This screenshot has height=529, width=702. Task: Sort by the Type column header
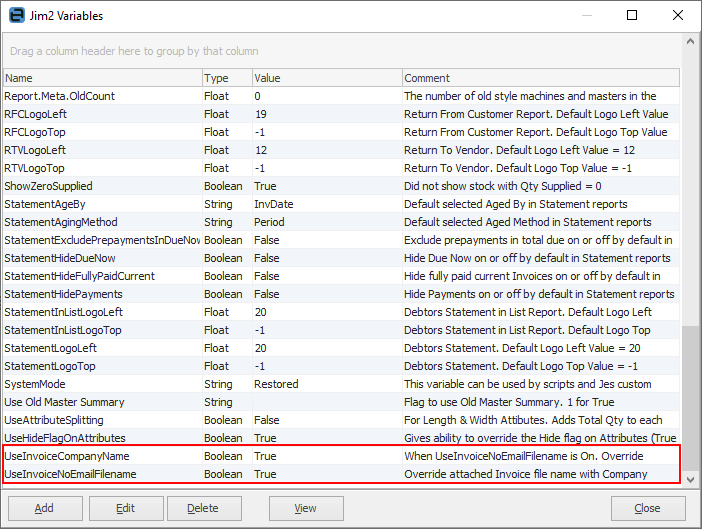coord(224,78)
